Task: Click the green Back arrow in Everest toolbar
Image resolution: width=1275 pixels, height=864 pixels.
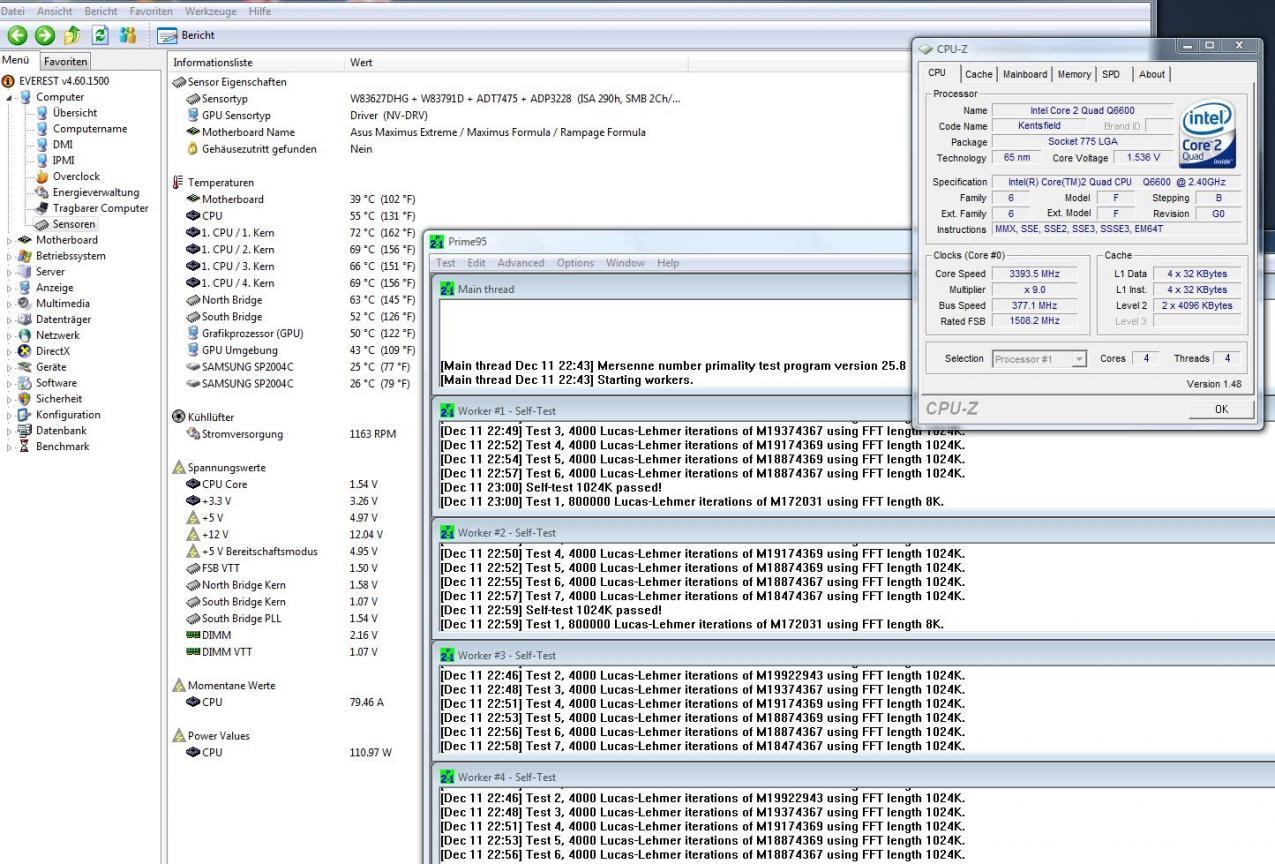Action: click(x=17, y=36)
